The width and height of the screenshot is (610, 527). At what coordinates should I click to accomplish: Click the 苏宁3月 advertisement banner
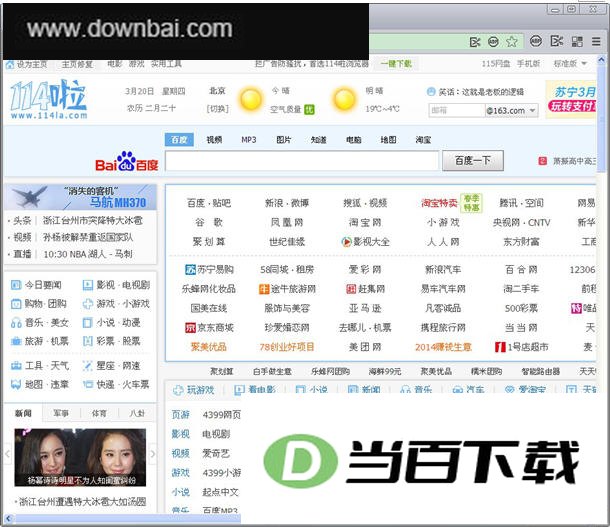571,99
